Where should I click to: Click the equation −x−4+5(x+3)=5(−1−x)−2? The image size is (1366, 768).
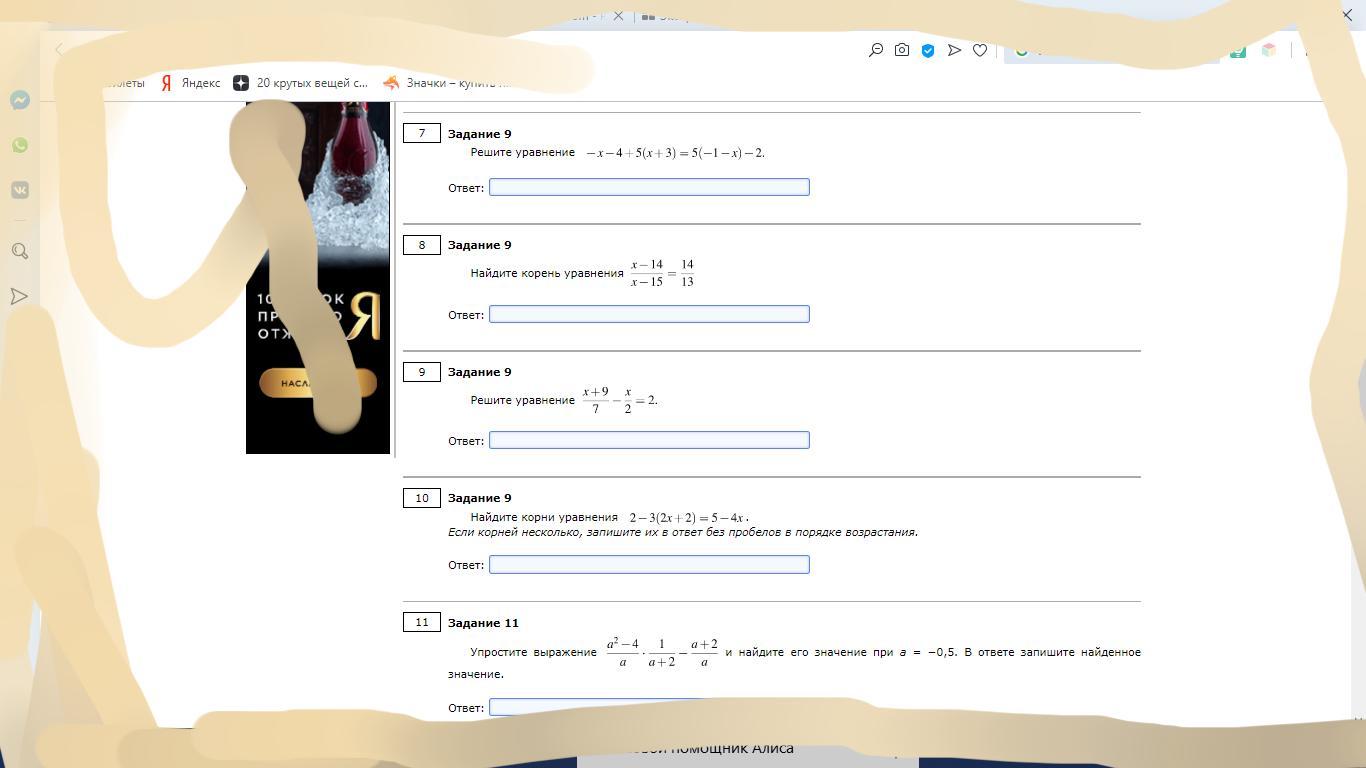point(675,153)
